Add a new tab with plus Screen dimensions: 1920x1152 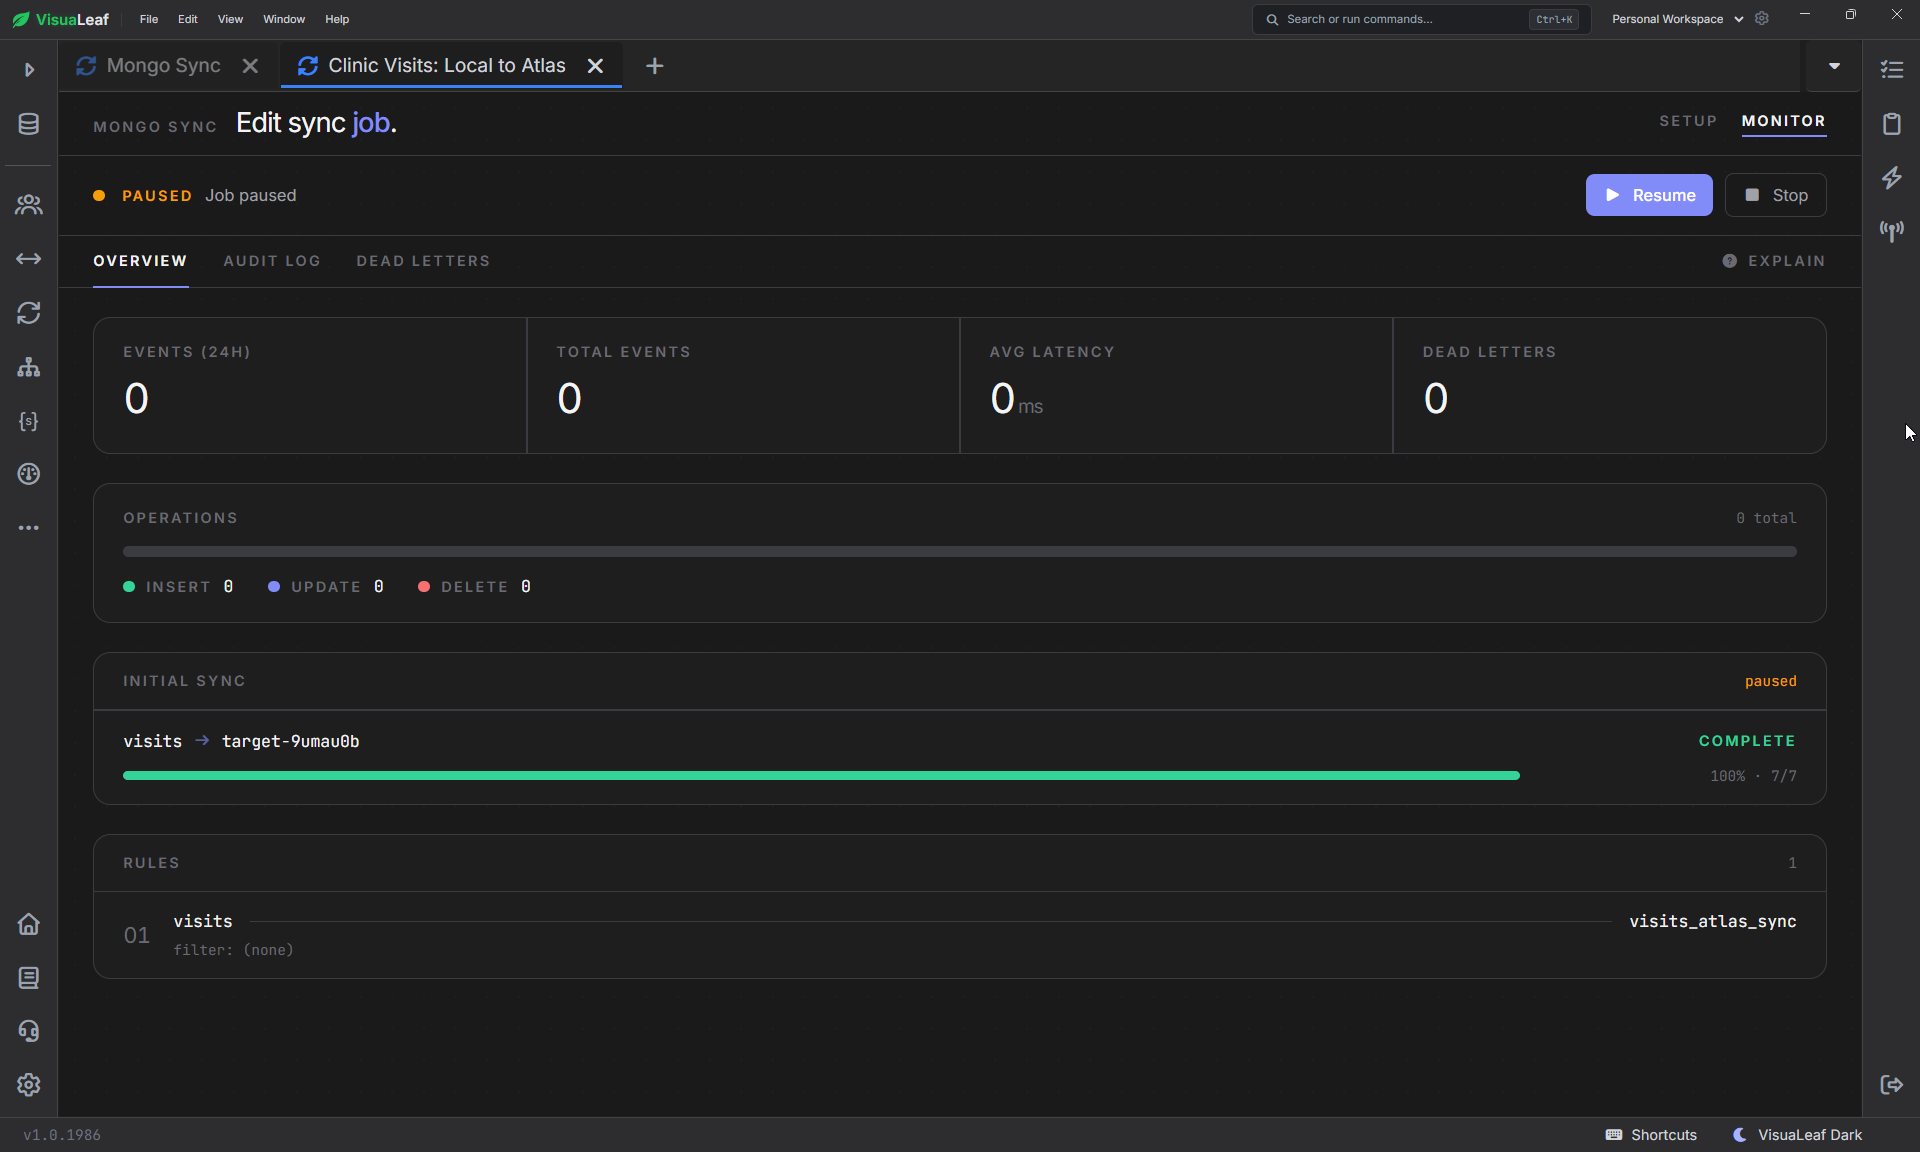(655, 66)
